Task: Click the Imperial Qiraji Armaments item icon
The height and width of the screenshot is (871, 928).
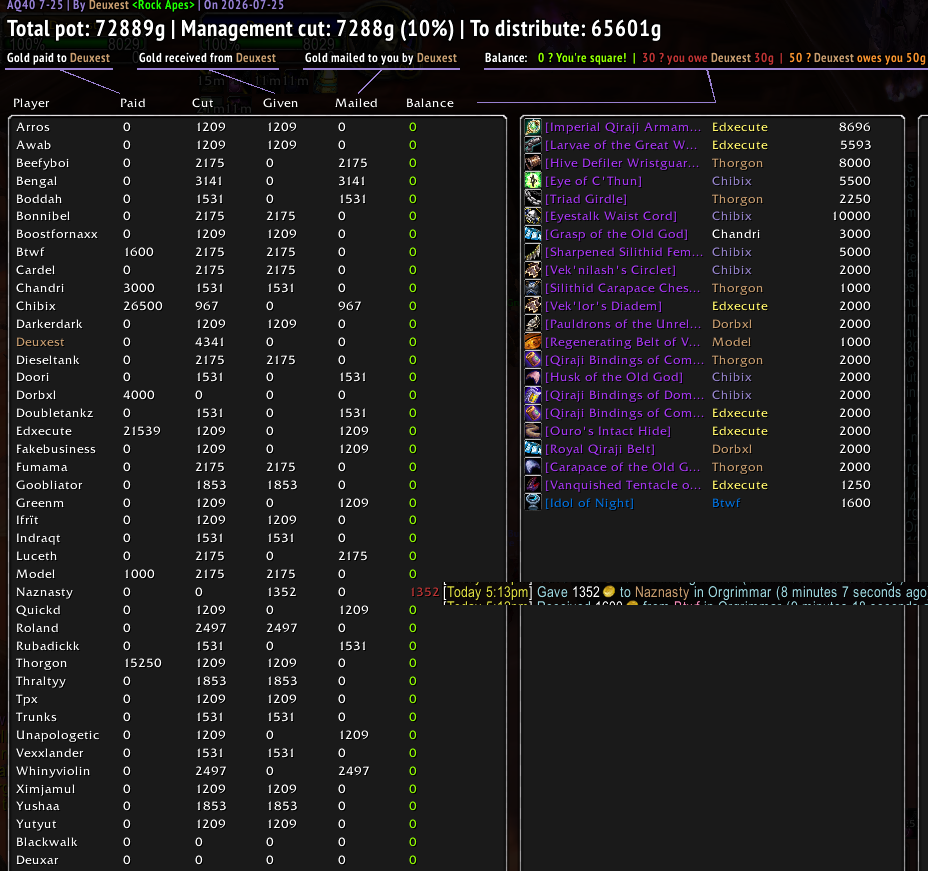Action: pos(533,127)
